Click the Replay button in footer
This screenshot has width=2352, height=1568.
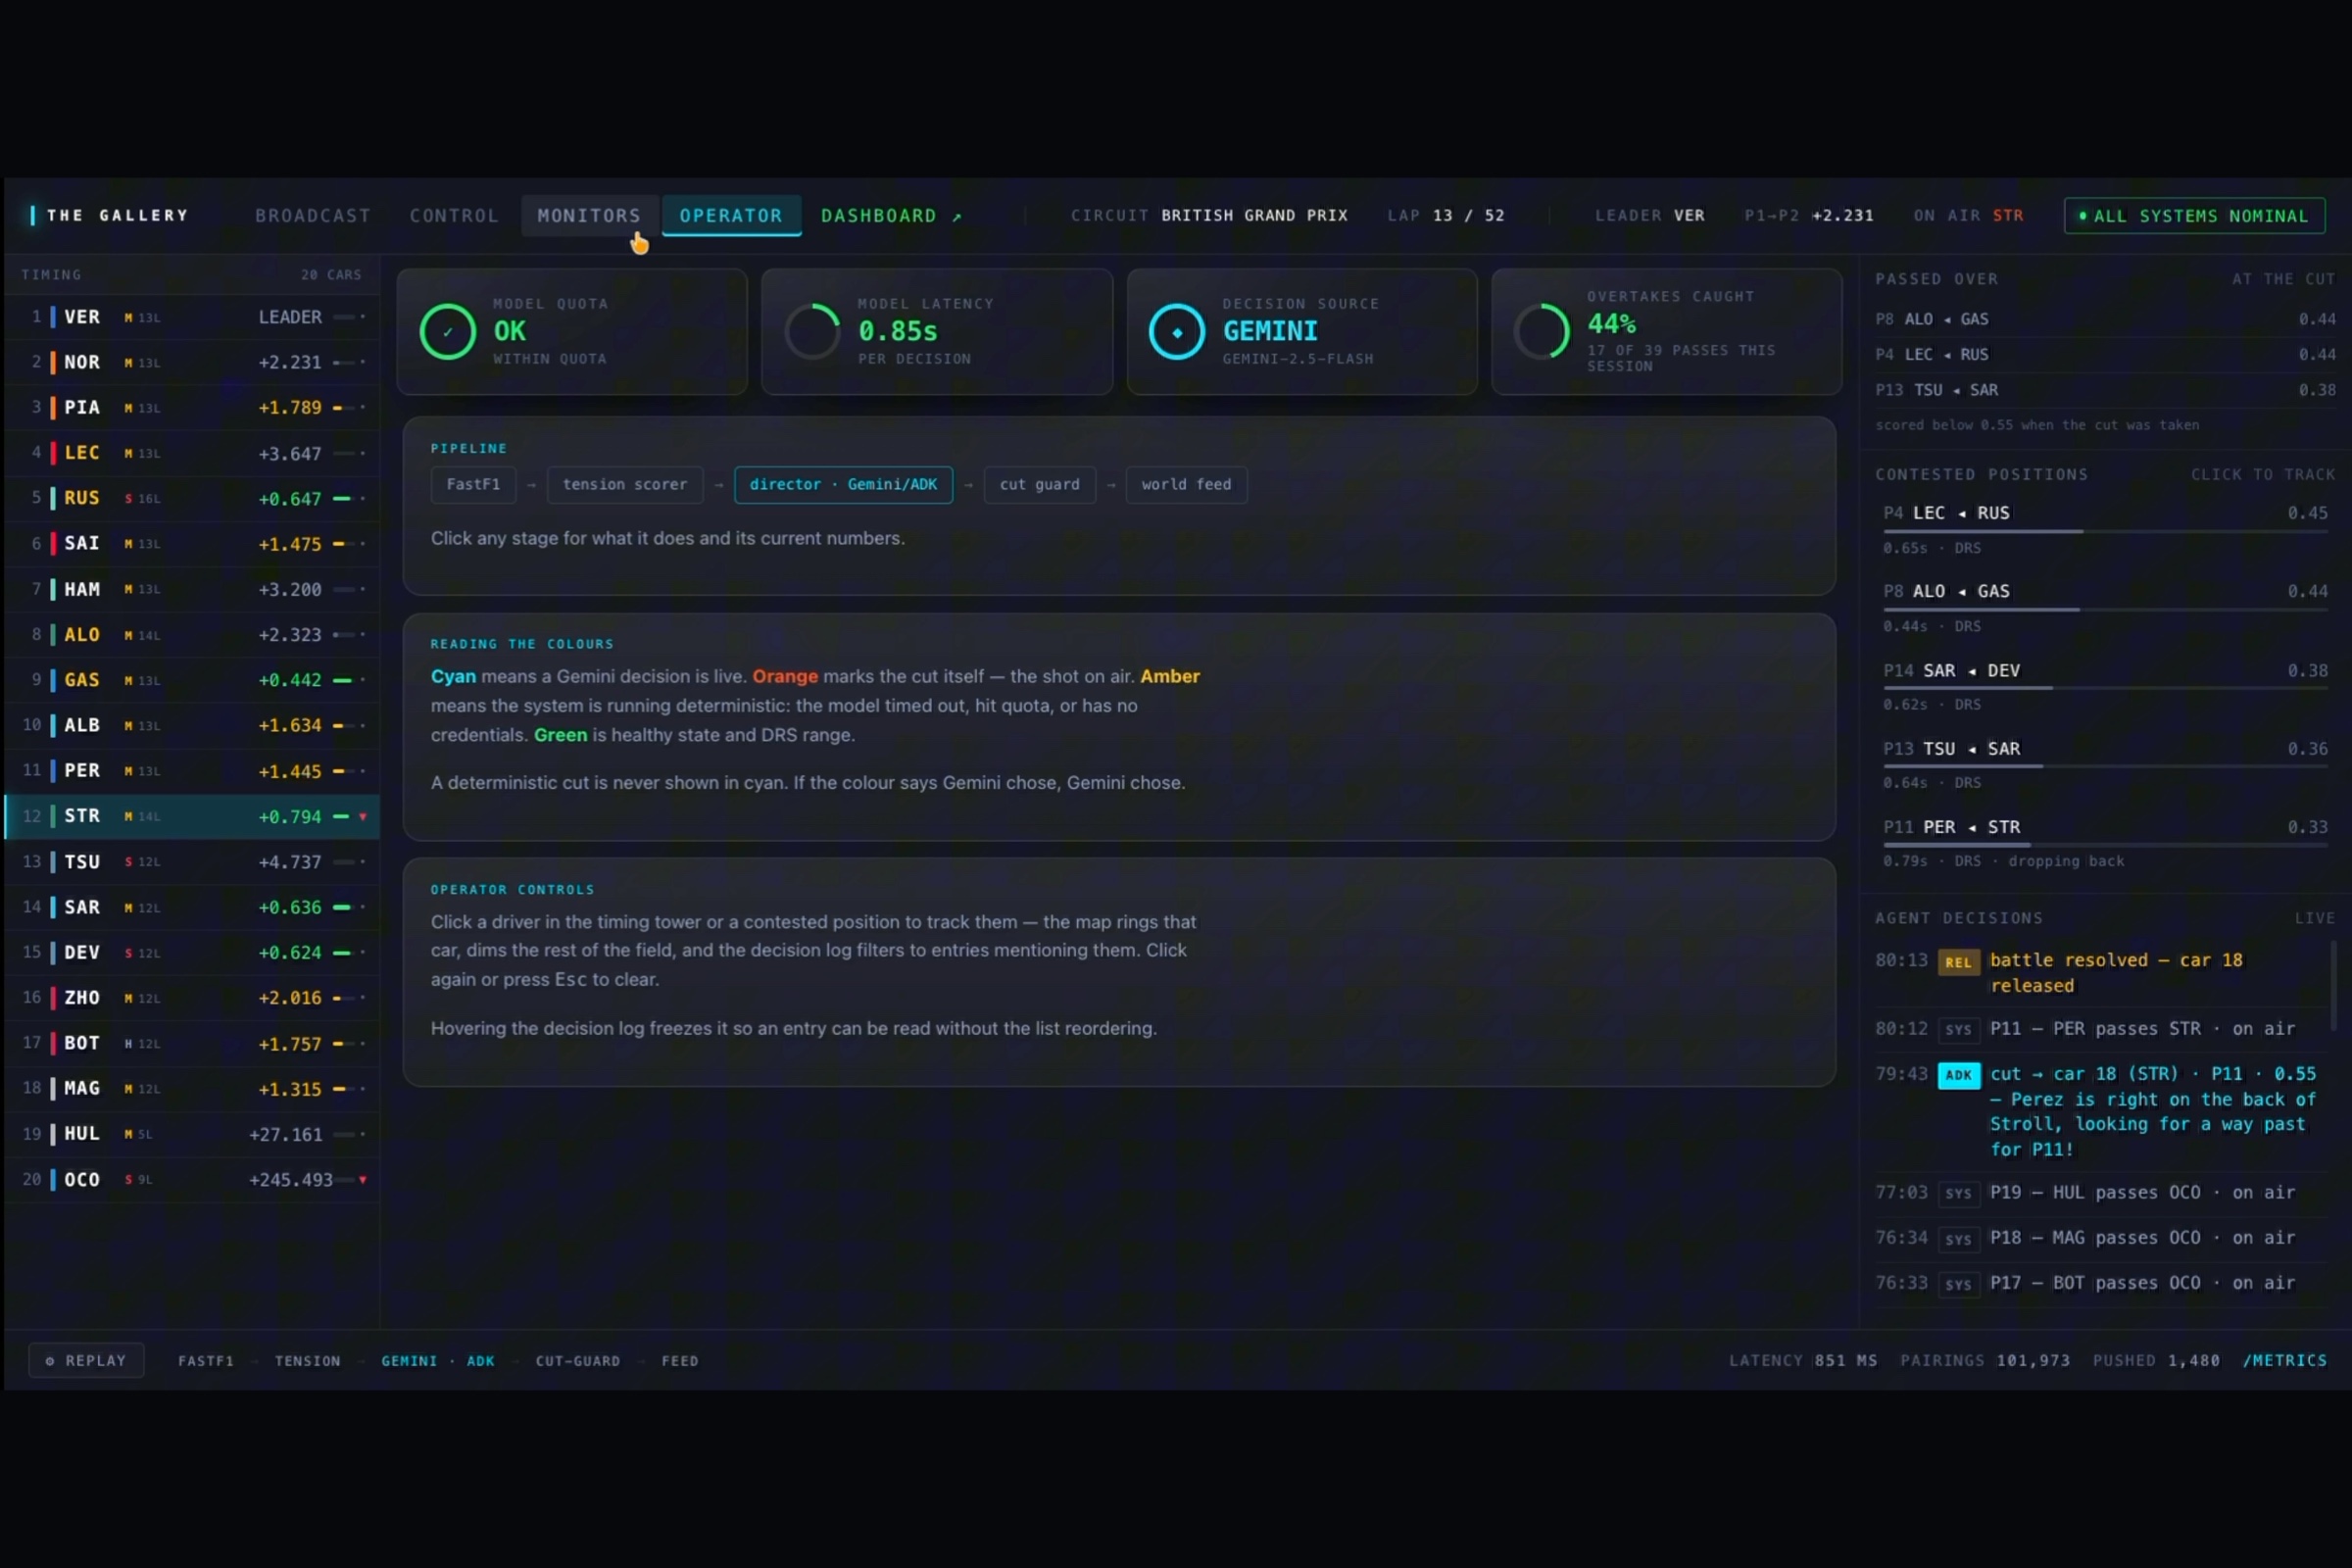tap(86, 1360)
